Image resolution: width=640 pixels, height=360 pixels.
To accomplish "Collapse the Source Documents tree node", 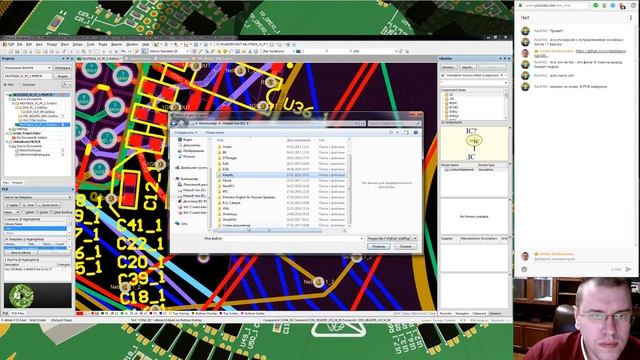I will tap(11, 99).
